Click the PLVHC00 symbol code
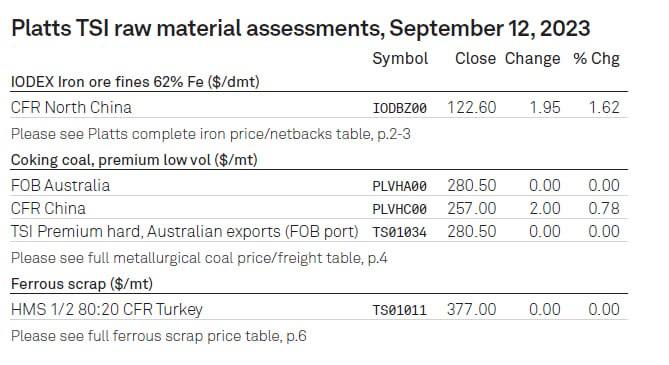This screenshot has height=365, width=669. [x=399, y=209]
